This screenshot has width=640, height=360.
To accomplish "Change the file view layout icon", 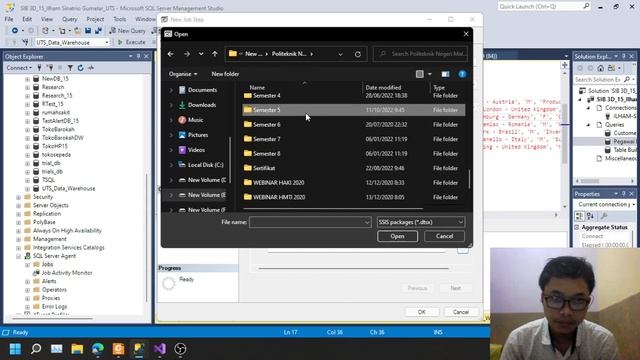I will pyautogui.click(x=420, y=74).
